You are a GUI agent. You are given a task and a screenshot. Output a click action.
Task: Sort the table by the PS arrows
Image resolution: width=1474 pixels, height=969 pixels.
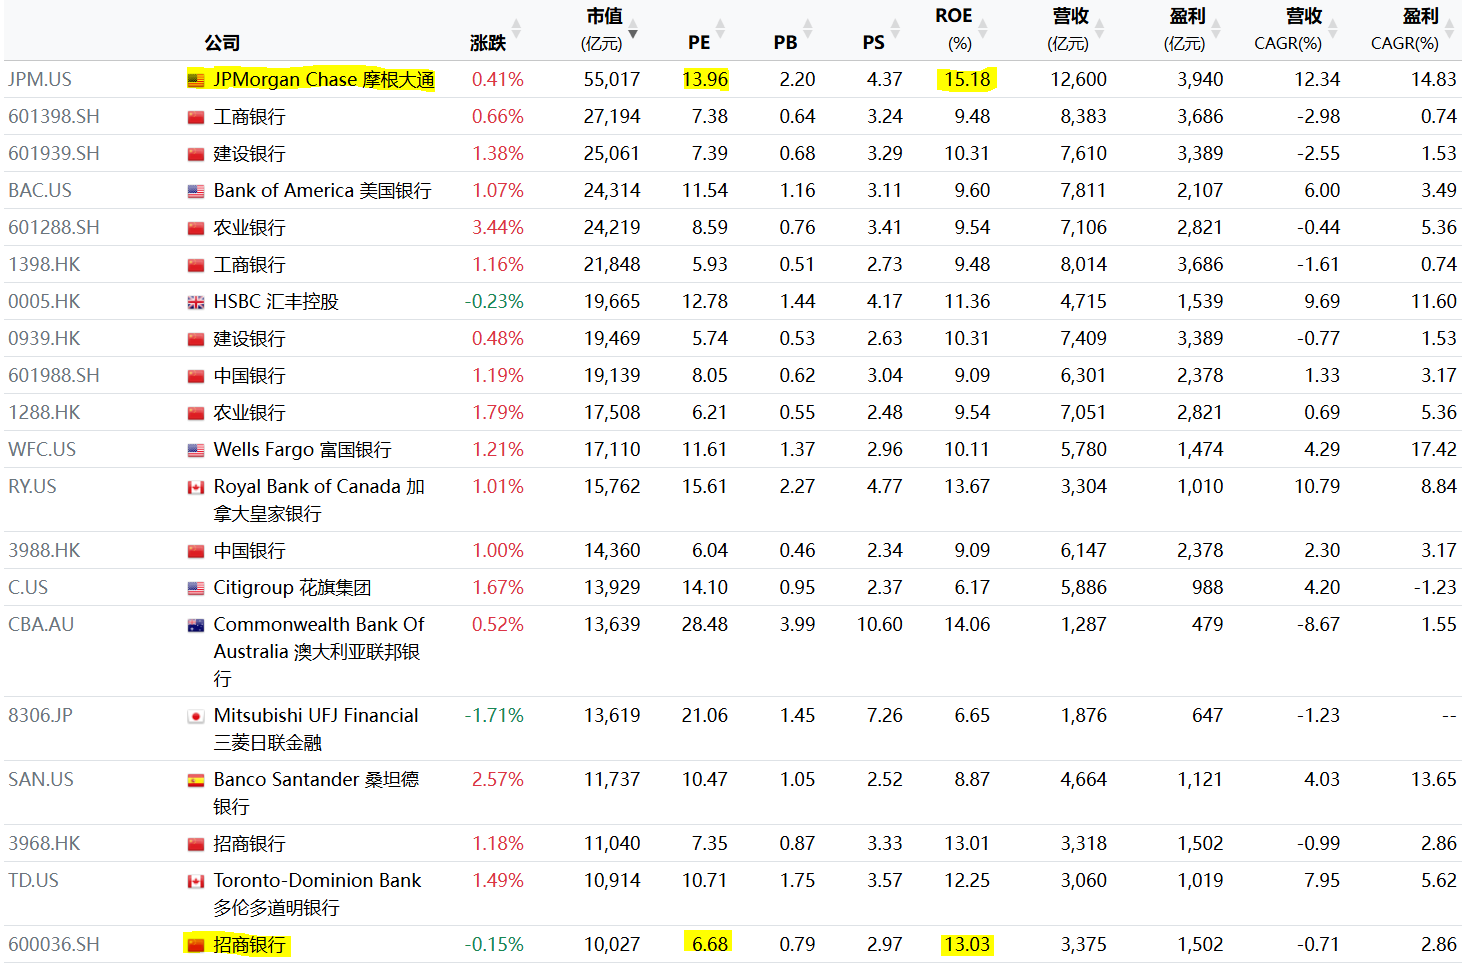pos(895,29)
